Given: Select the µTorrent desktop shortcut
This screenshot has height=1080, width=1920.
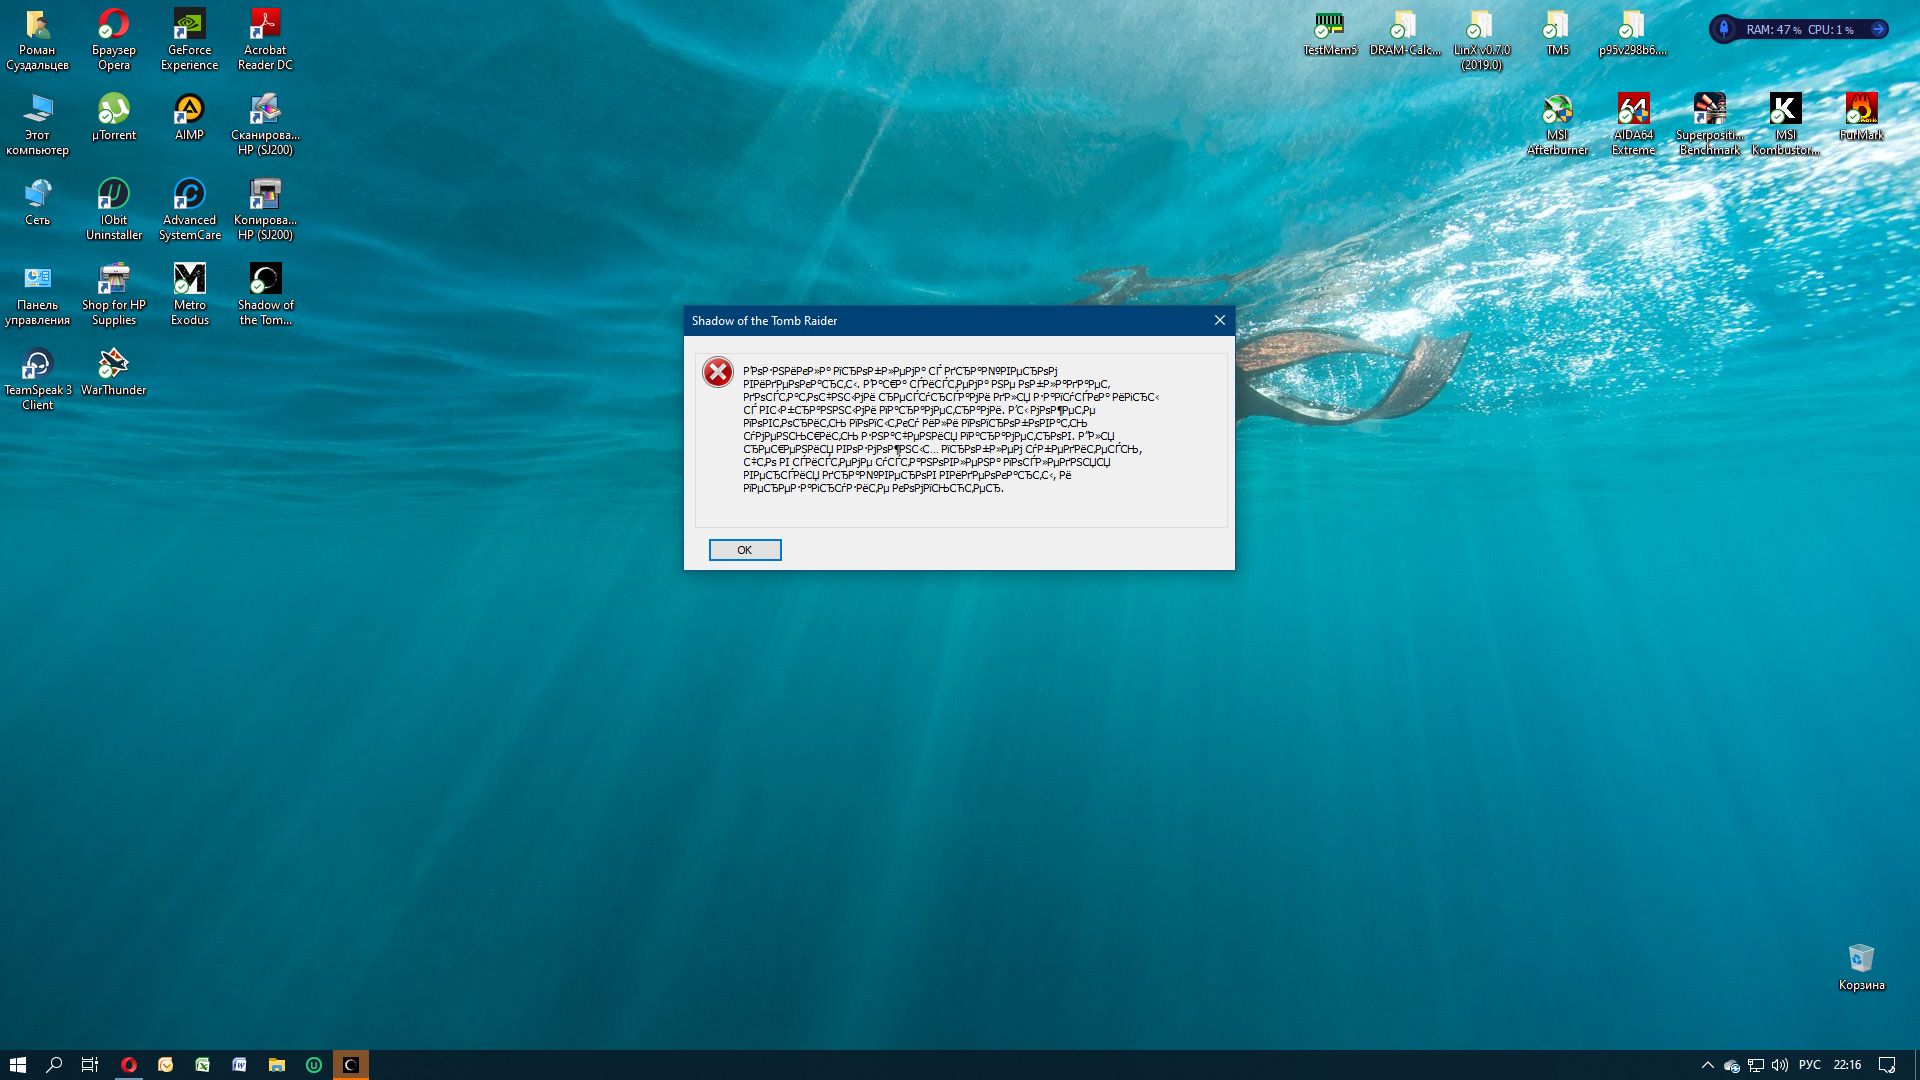Looking at the screenshot, I should [x=113, y=118].
